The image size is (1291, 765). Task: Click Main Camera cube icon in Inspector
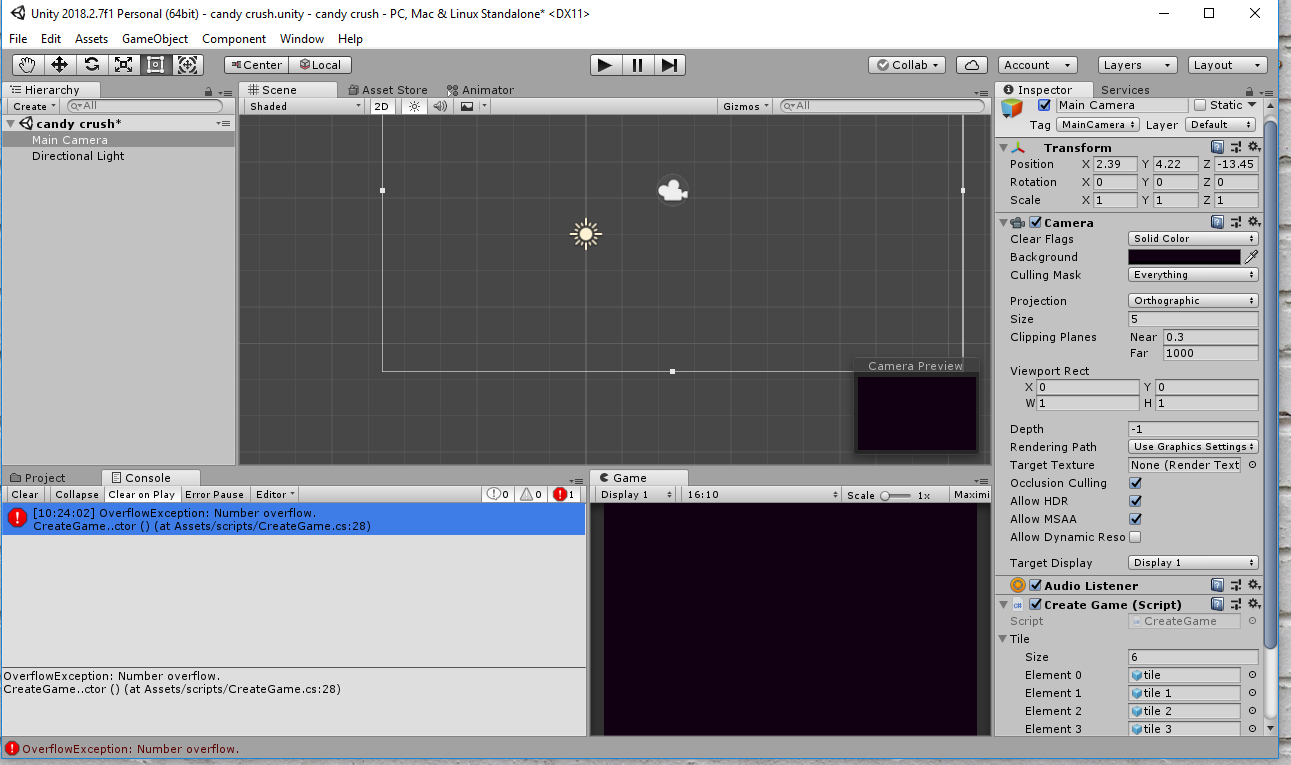pos(1013,108)
